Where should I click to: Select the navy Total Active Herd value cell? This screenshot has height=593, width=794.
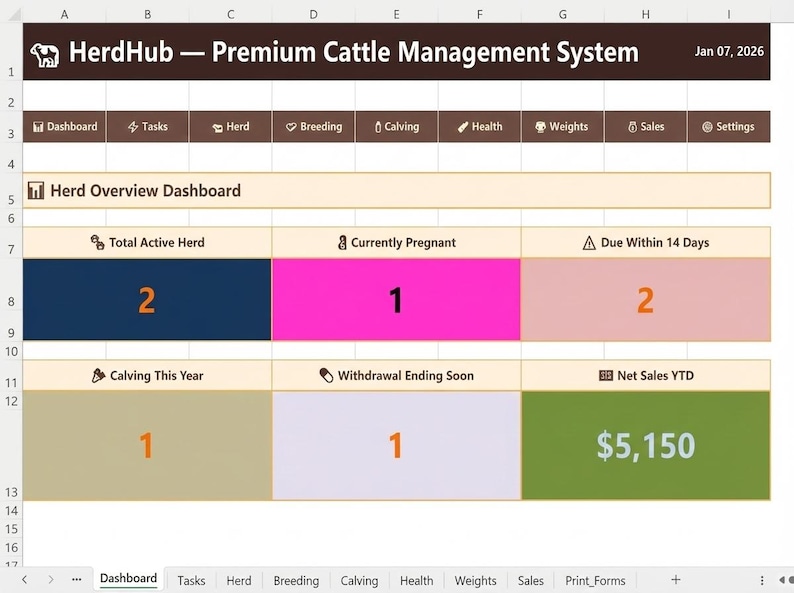click(x=147, y=300)
